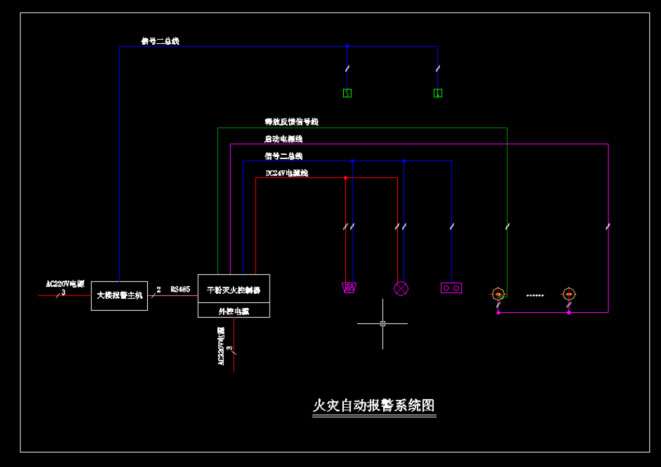Viewport: 661px width, 467px height.
Task: Select the left orange circular device symbol
Action: pos(497,294)
